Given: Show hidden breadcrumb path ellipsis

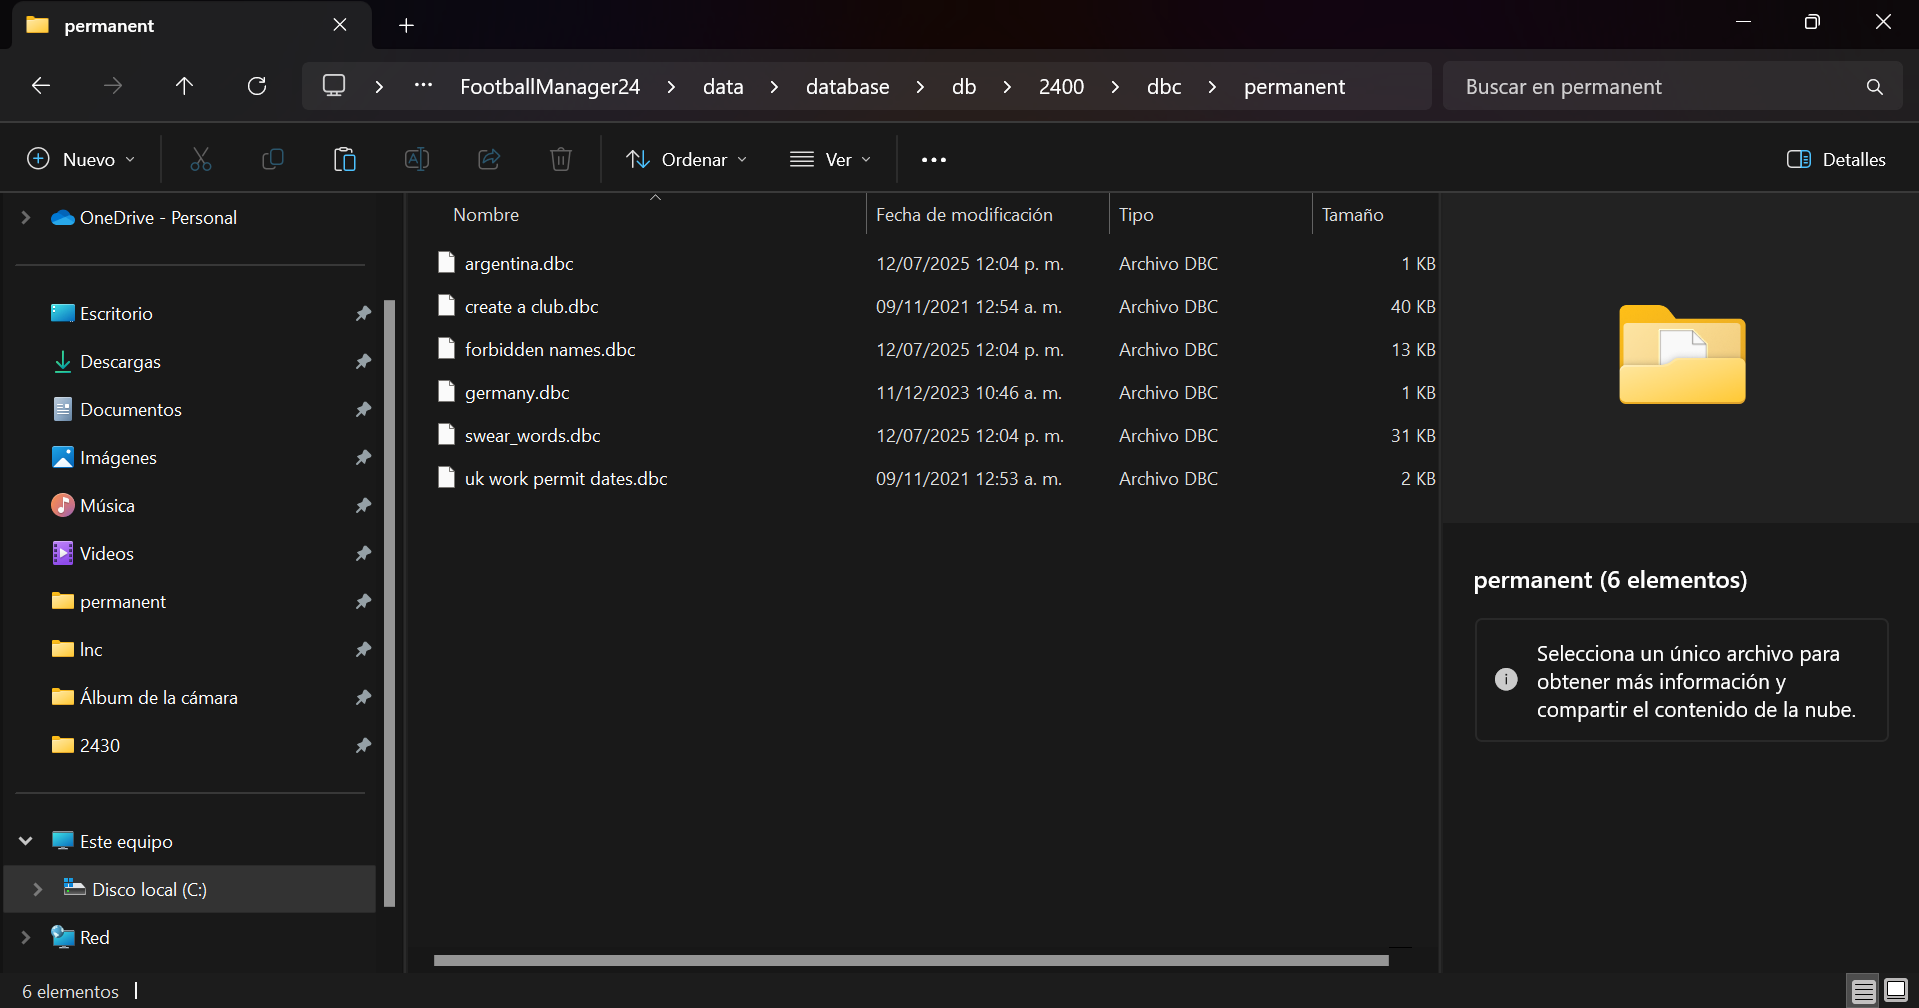Looking at the screenshot, I should click(423, 86).
